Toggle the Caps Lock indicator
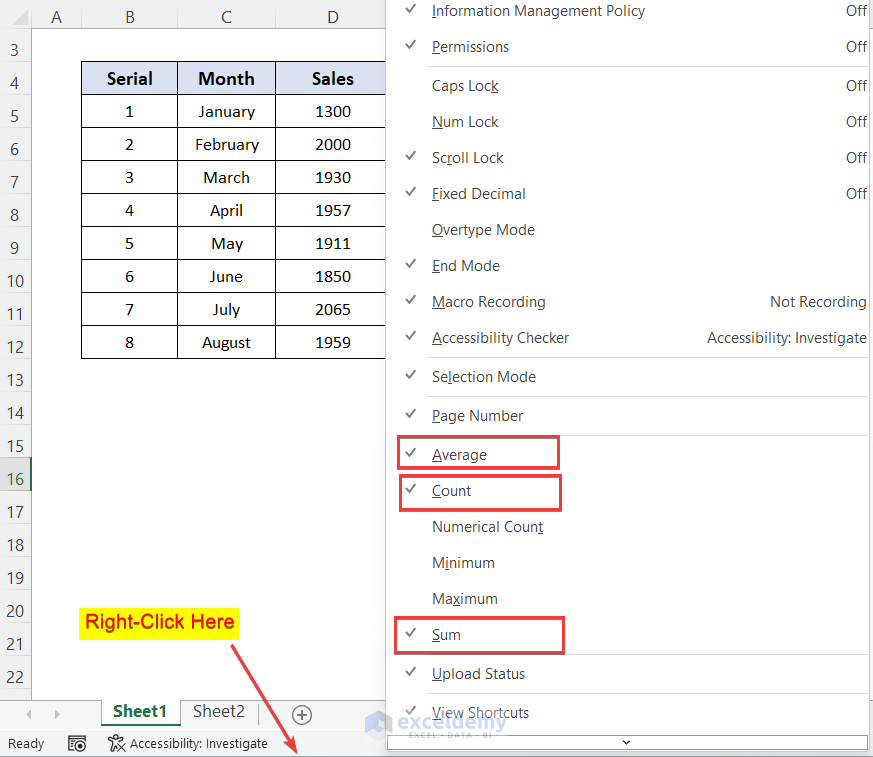The width and height of the screenshot is (873, 757). point(465,85)
